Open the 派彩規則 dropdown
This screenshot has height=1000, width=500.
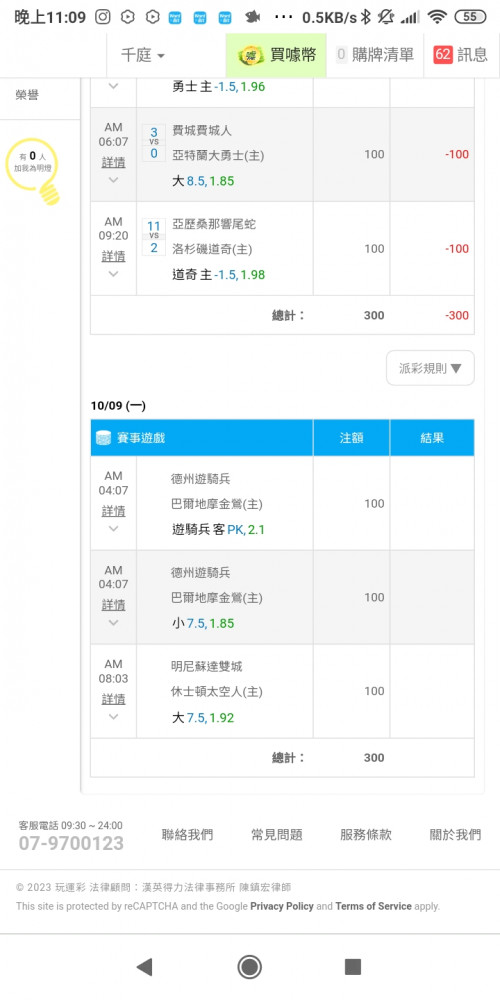point(430,368)
